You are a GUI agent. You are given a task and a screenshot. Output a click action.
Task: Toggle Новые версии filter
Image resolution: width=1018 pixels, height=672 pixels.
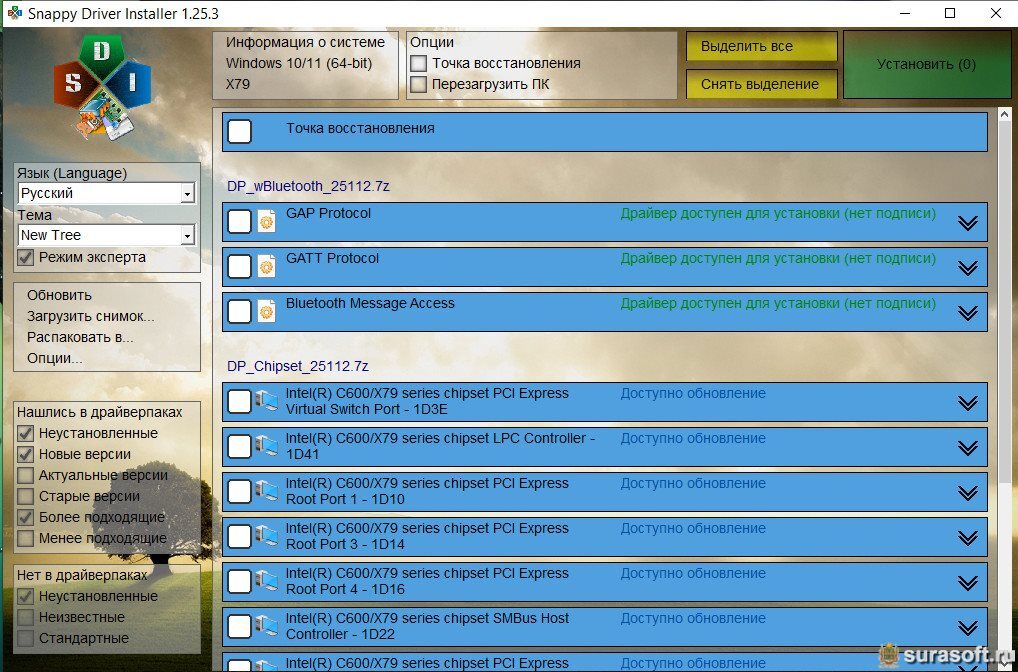pos(25,454)
